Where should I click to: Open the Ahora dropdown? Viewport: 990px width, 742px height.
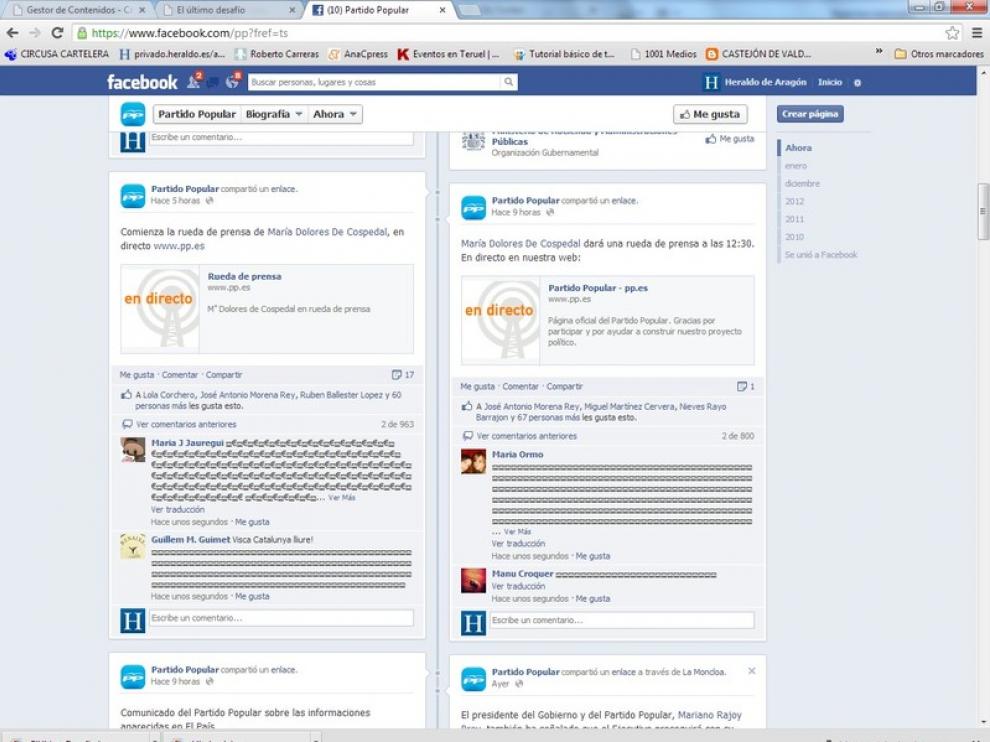pyautogui.click(x=335, y=114)
